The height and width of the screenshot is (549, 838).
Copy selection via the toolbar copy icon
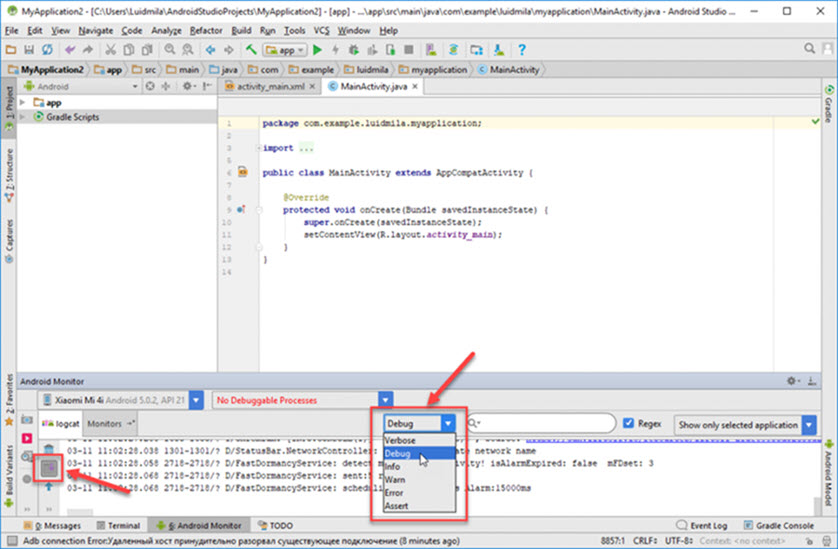pos(129,50)
